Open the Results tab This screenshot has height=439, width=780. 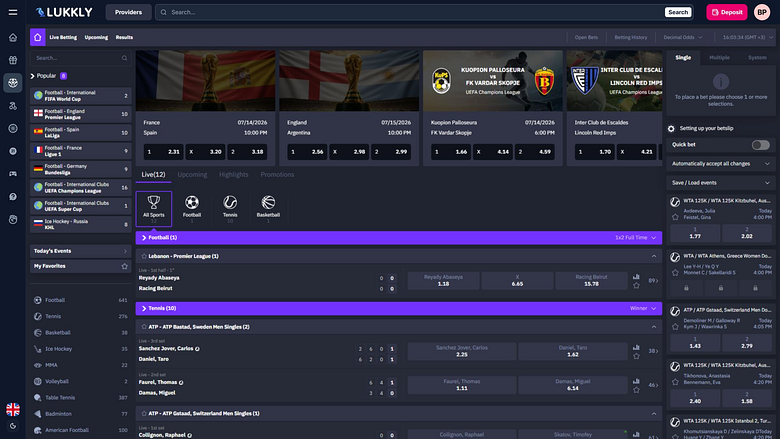pos(124,37)
